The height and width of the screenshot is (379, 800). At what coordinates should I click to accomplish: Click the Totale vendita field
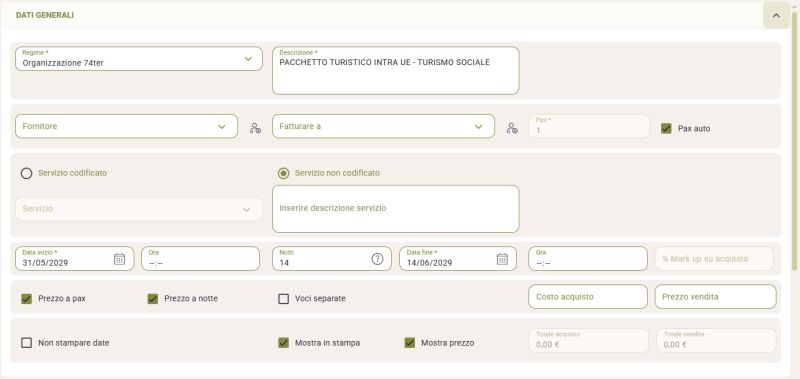click(716, 340)
